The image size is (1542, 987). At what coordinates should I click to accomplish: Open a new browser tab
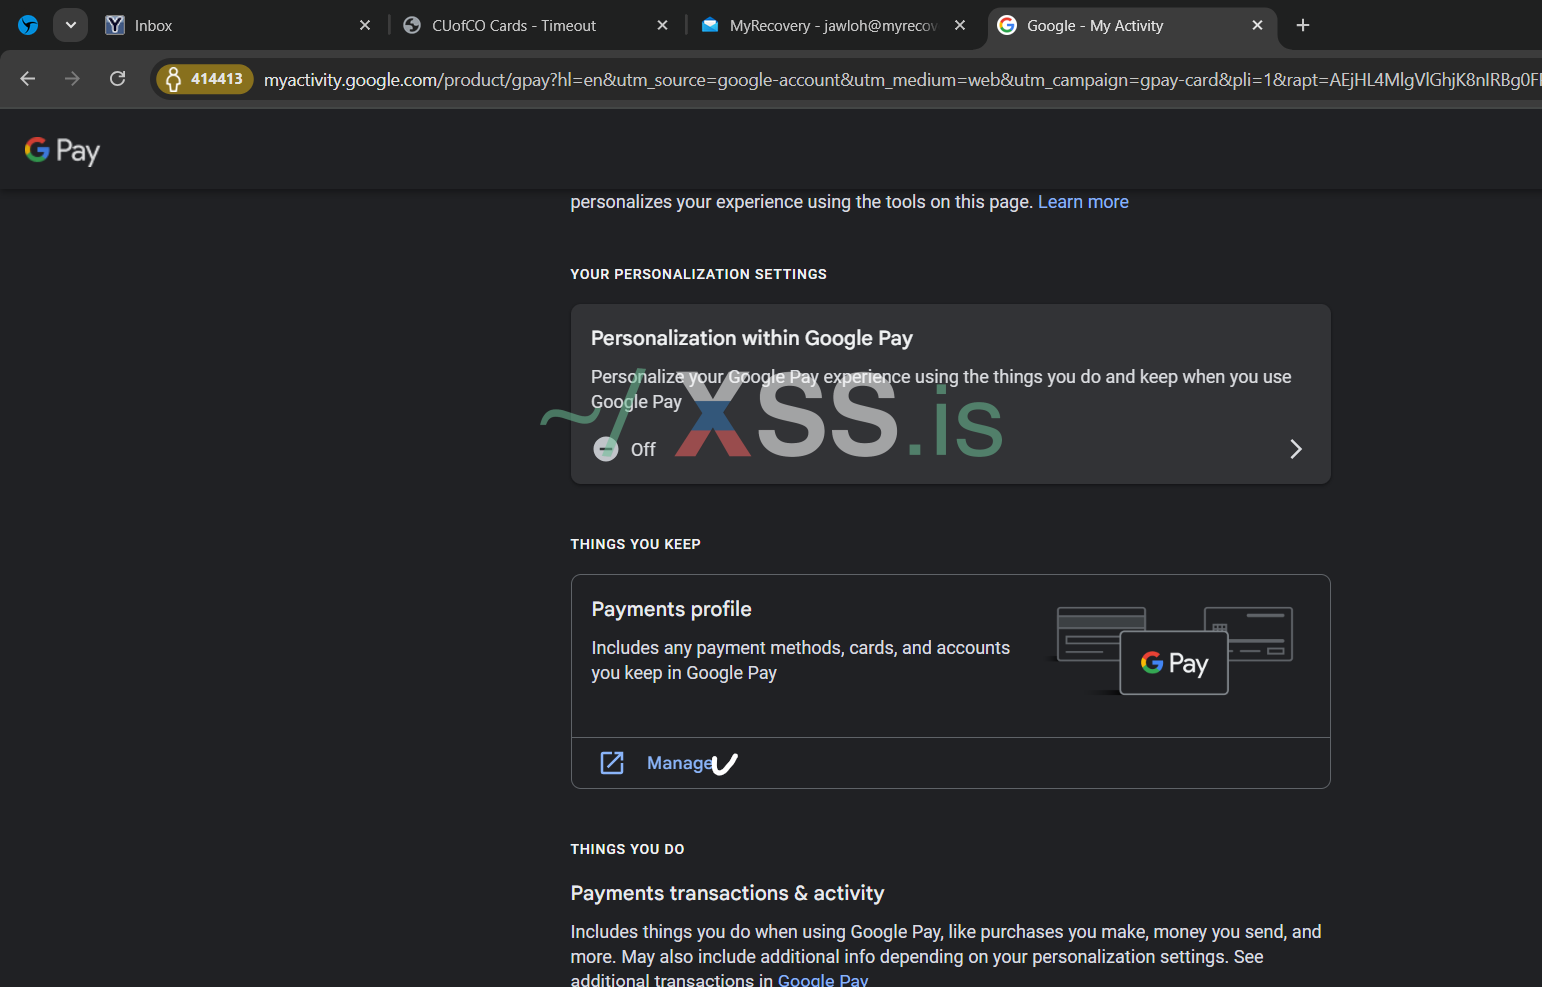click(x=1303, y=25)
